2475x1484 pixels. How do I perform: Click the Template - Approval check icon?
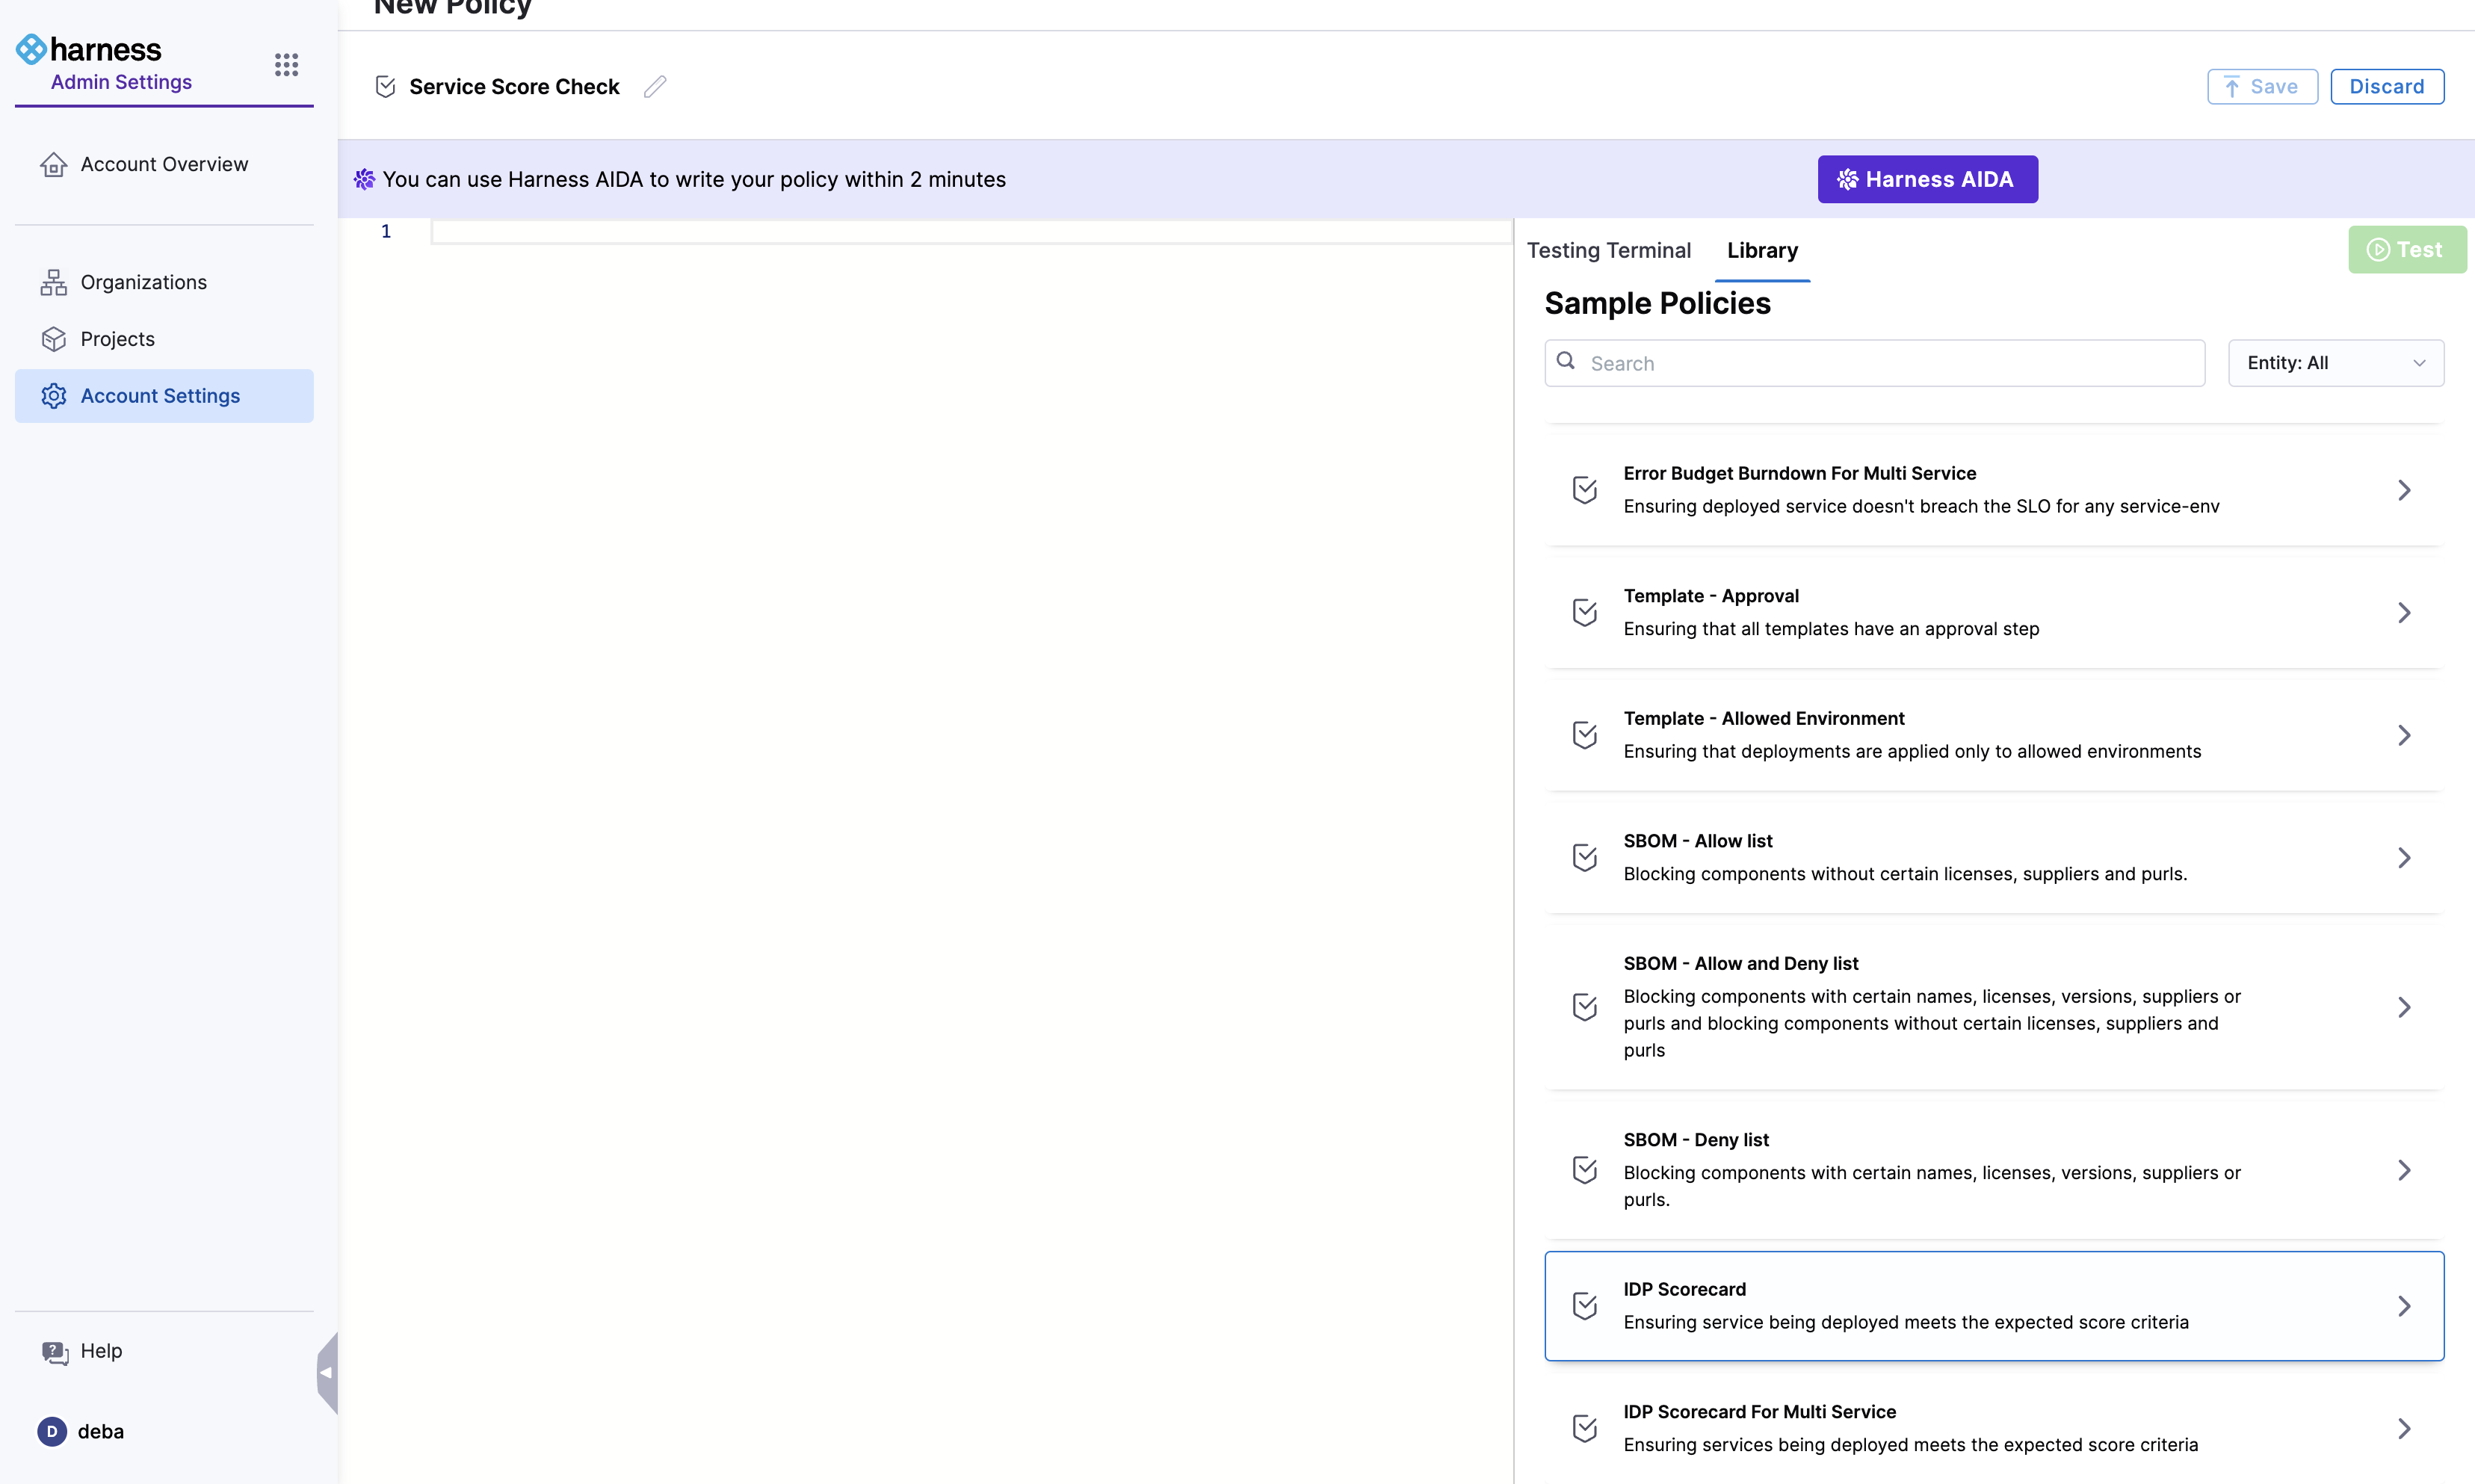click(1585, 612)
